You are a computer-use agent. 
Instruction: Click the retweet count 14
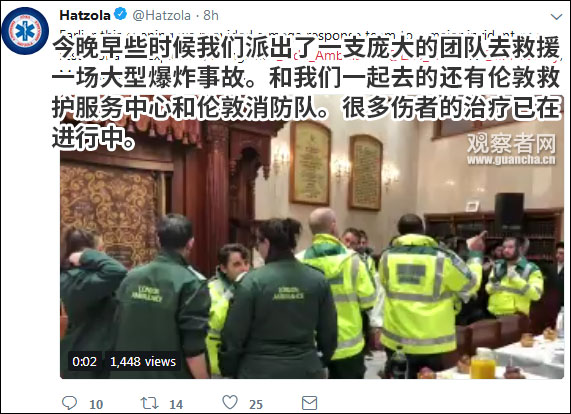point(176,404)
